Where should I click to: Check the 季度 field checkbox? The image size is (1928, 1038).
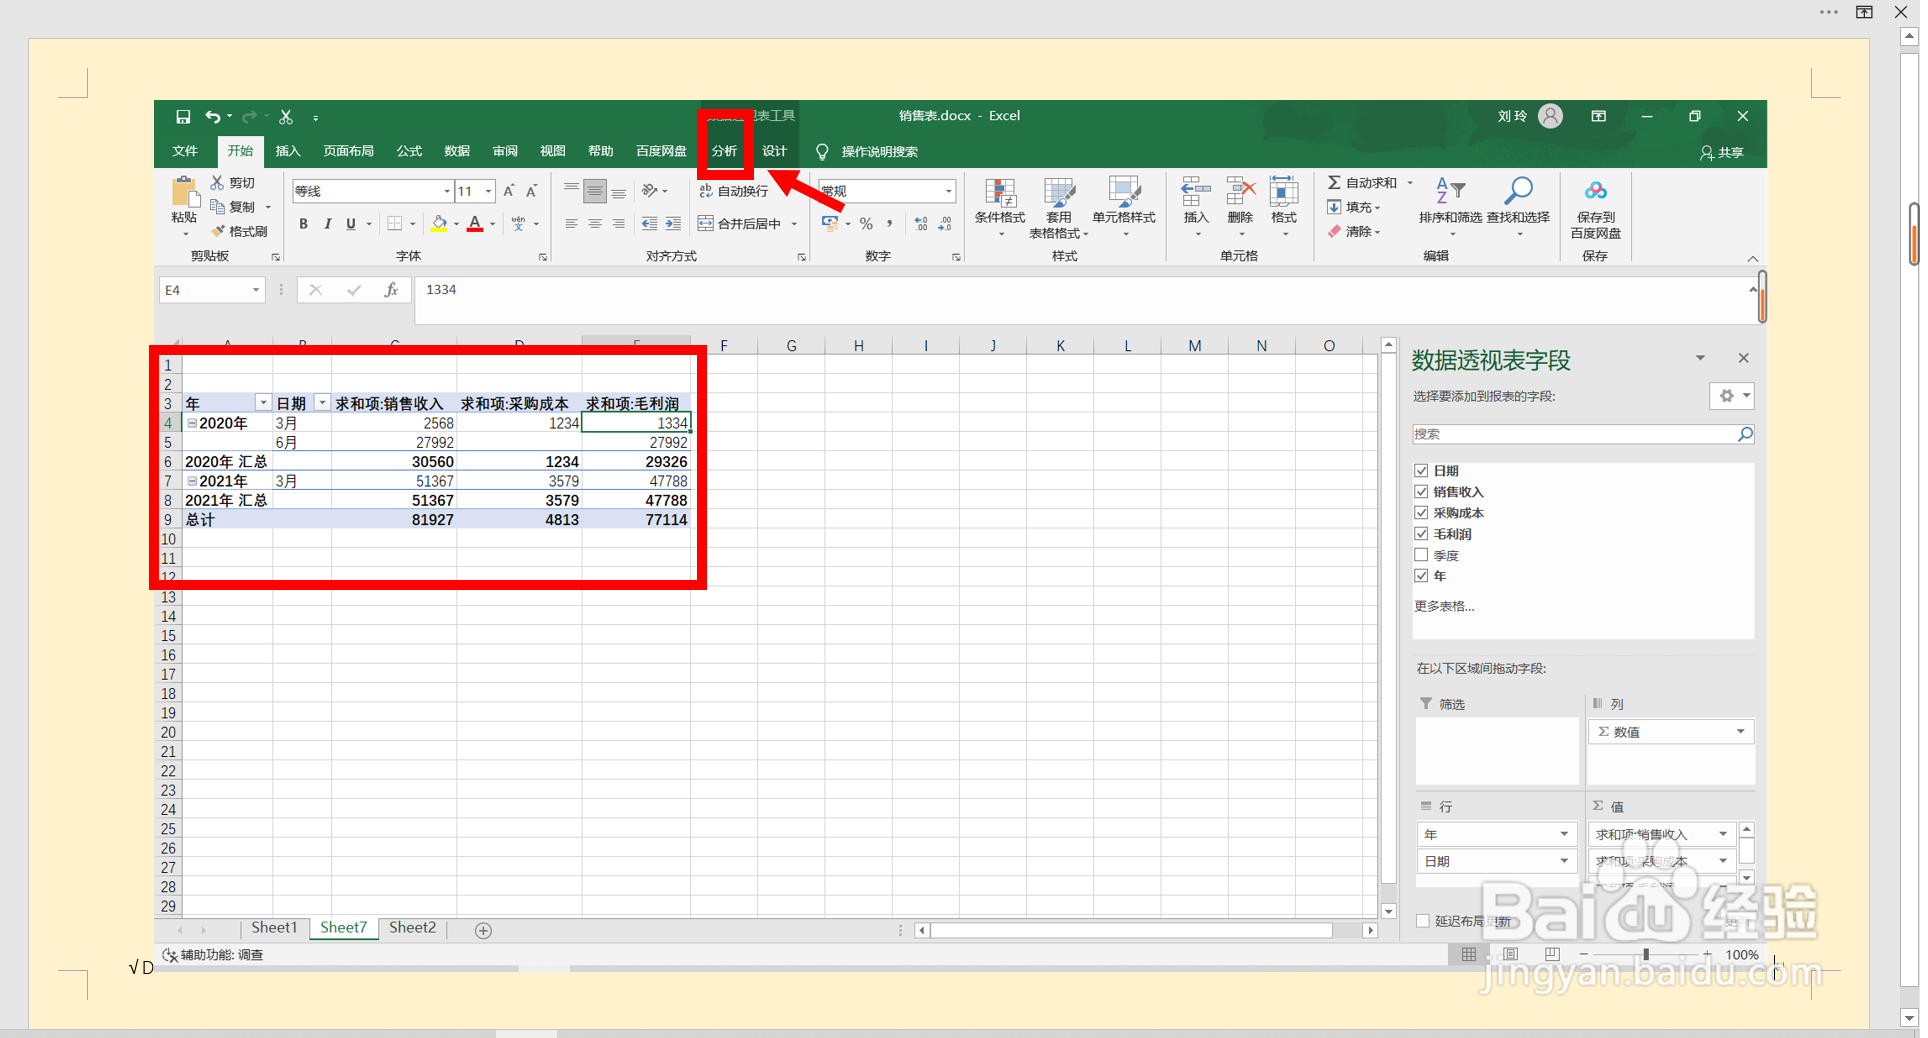tap(1421, 555)
